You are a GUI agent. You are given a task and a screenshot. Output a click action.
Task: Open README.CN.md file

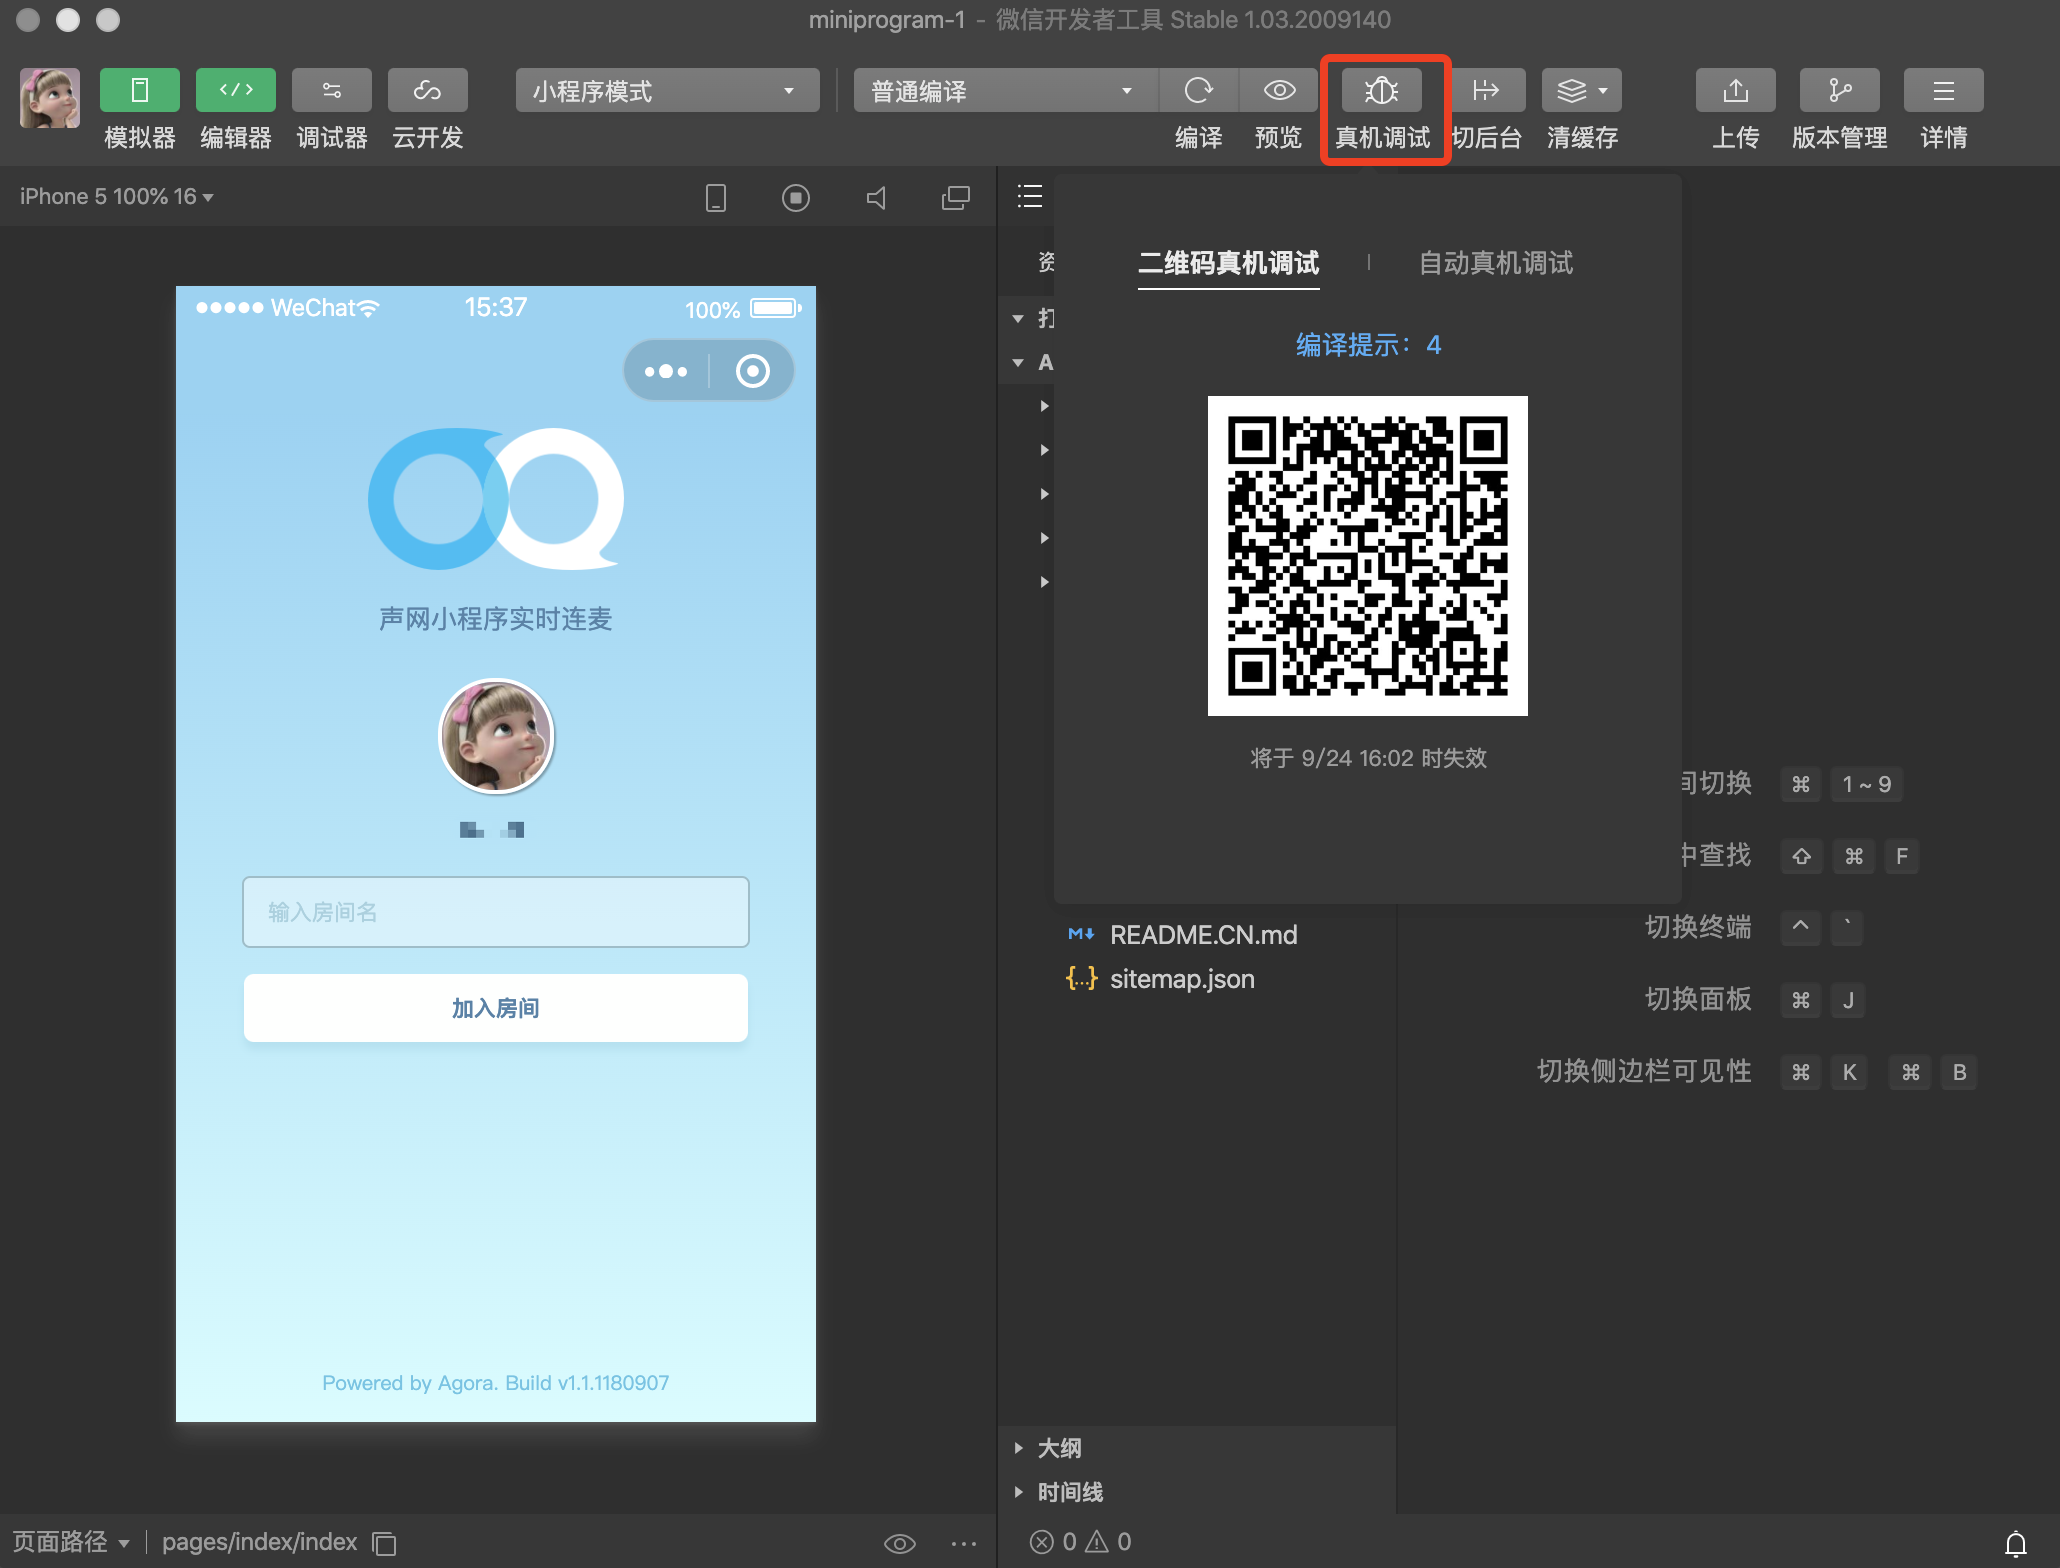tap(1203, 935)
